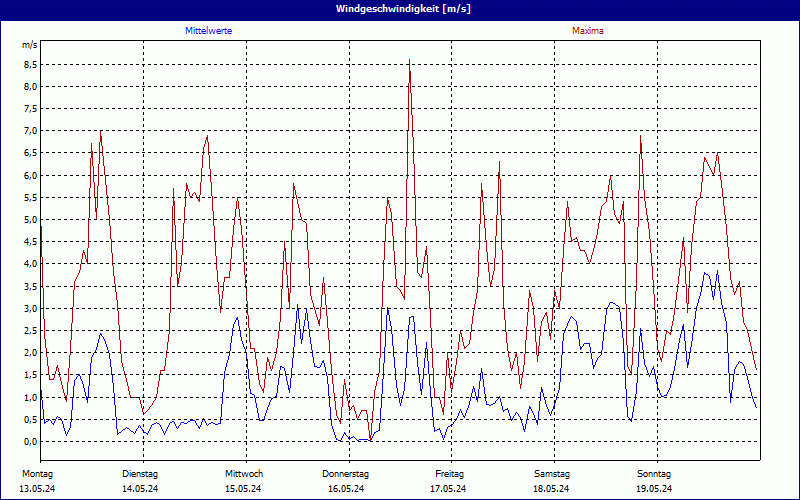Select the blue Mittelwerte legend label
The width and height of the screenshot is (800, 500).
coord(209,31)
